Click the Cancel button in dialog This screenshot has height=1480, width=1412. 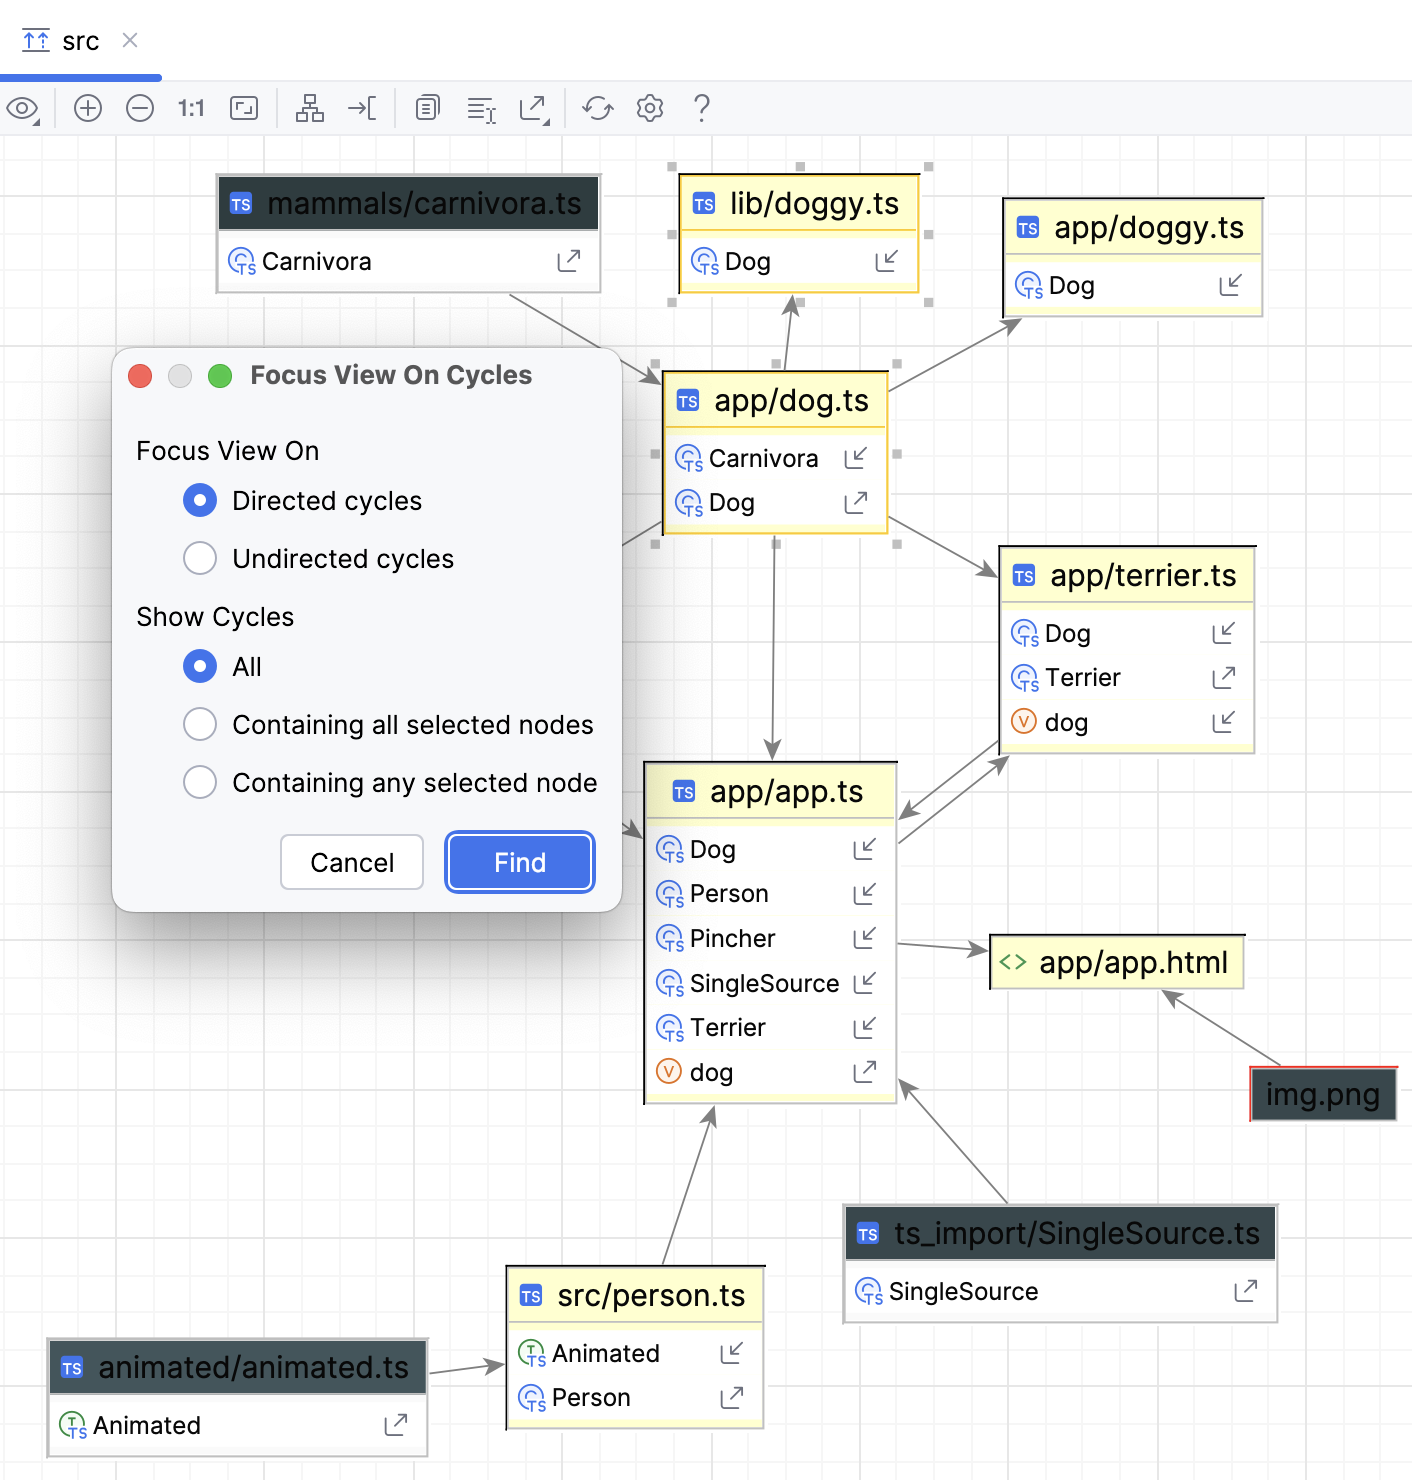(x=352, y=862)
